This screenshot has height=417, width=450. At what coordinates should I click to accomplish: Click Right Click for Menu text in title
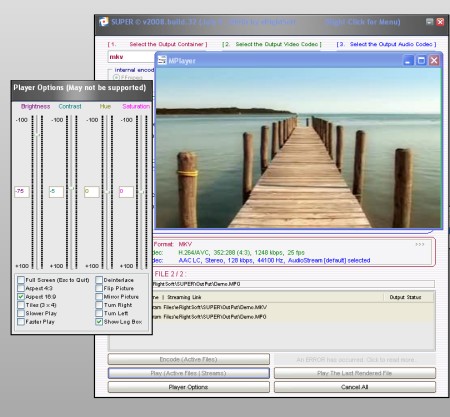(x=363, y=22)
